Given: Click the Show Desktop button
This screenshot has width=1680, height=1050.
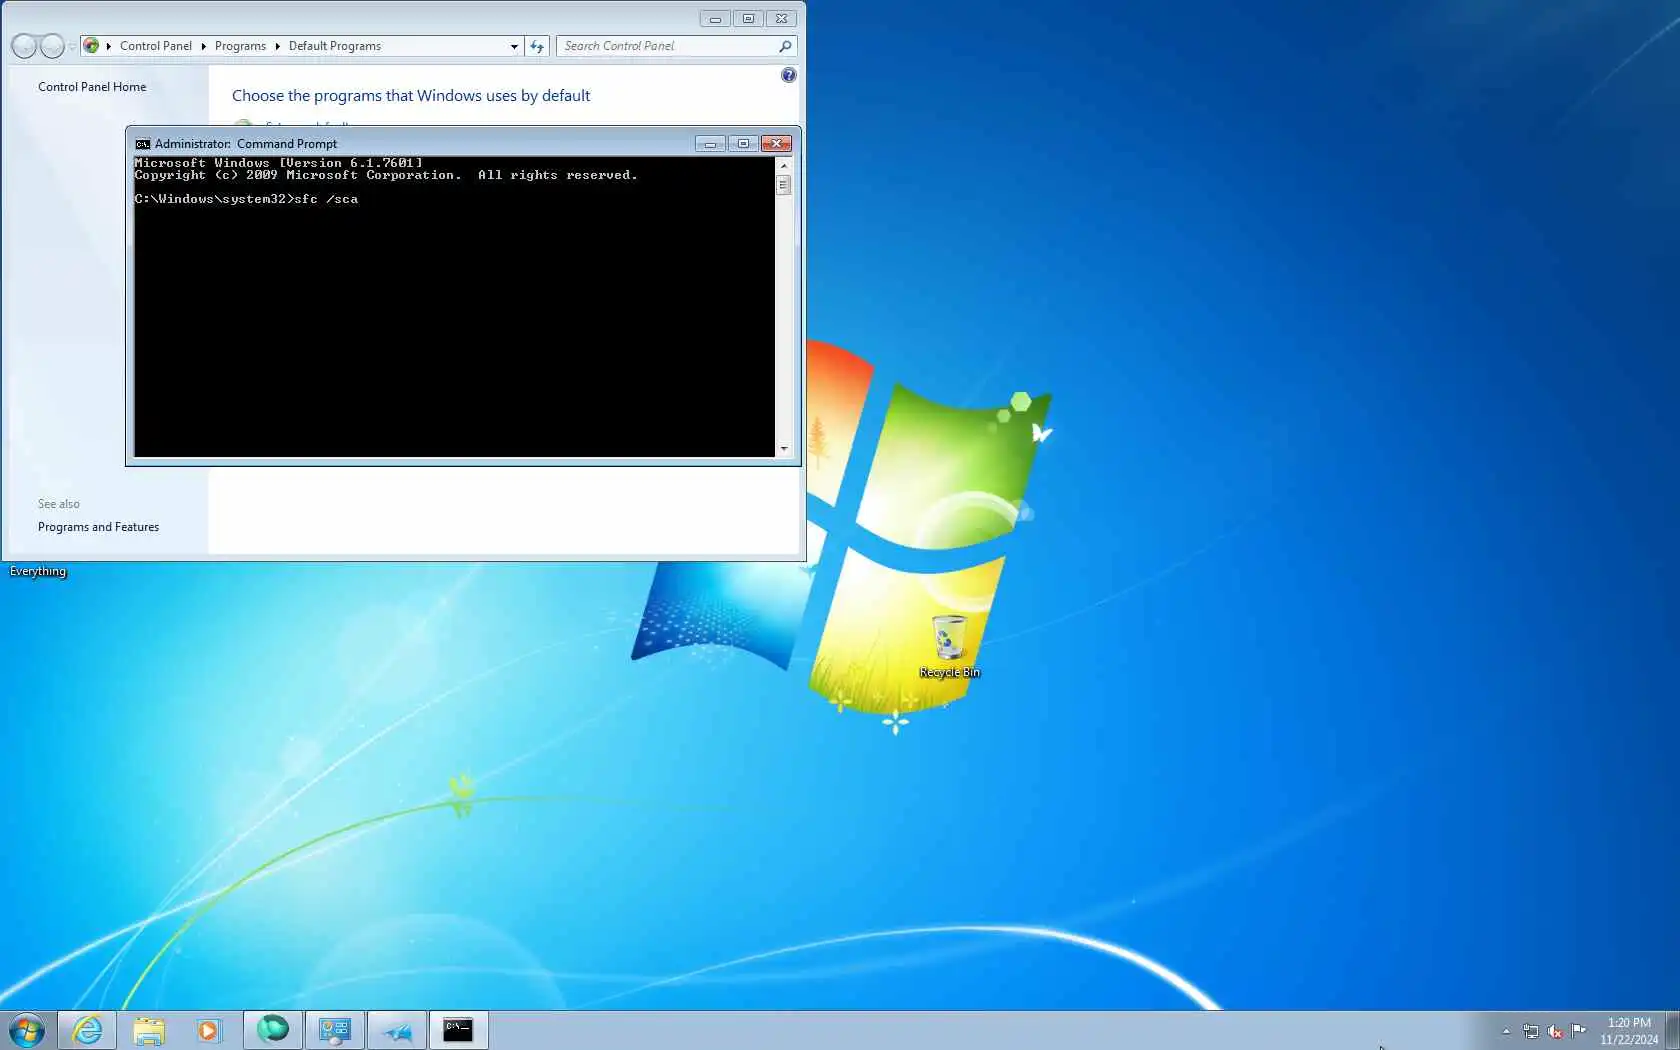Looking at the screenshot, I should click(1672, 1031).
